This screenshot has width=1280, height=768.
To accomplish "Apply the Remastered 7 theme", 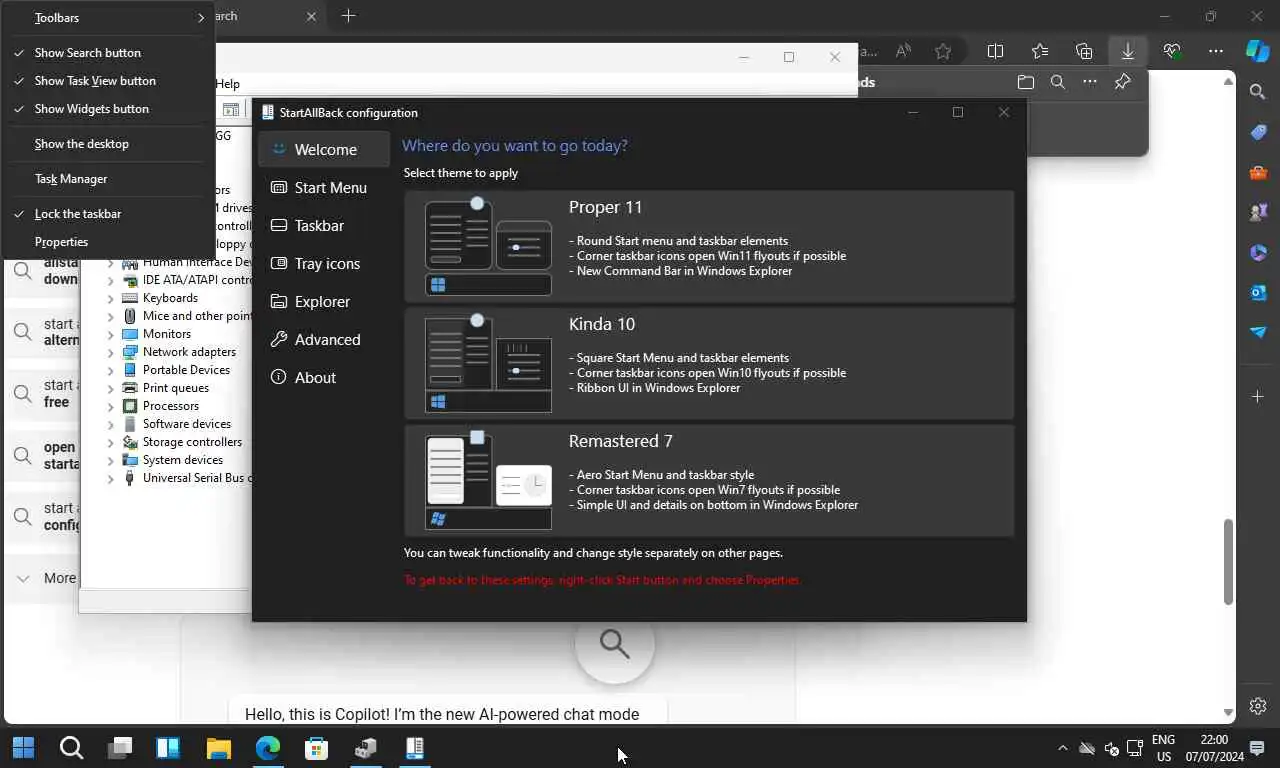I will [x=709, y=480].
